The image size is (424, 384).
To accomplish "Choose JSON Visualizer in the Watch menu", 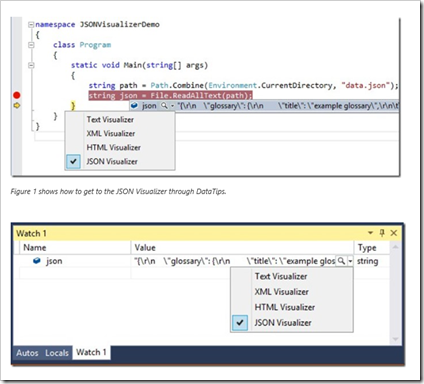I will click(292, 323).
